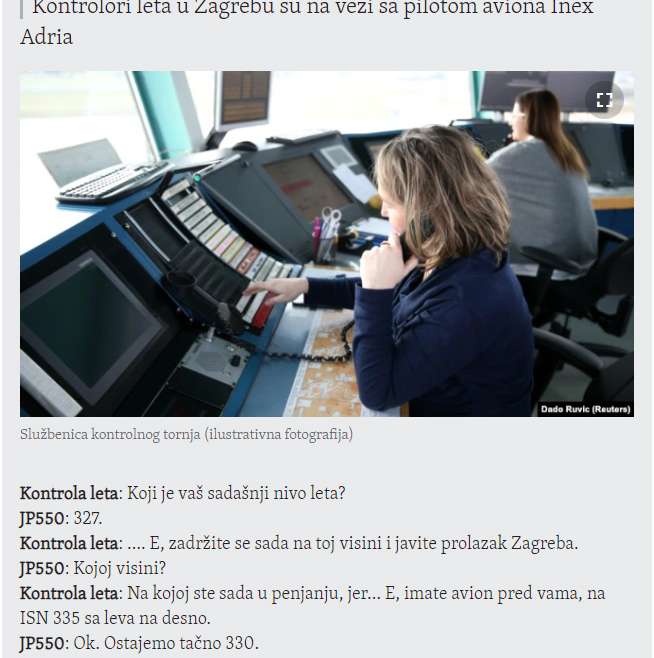This screenshot has height=658, width=654.
Task: Click the vertical blockquote bar beside heading
Action: tap(21, 8)
